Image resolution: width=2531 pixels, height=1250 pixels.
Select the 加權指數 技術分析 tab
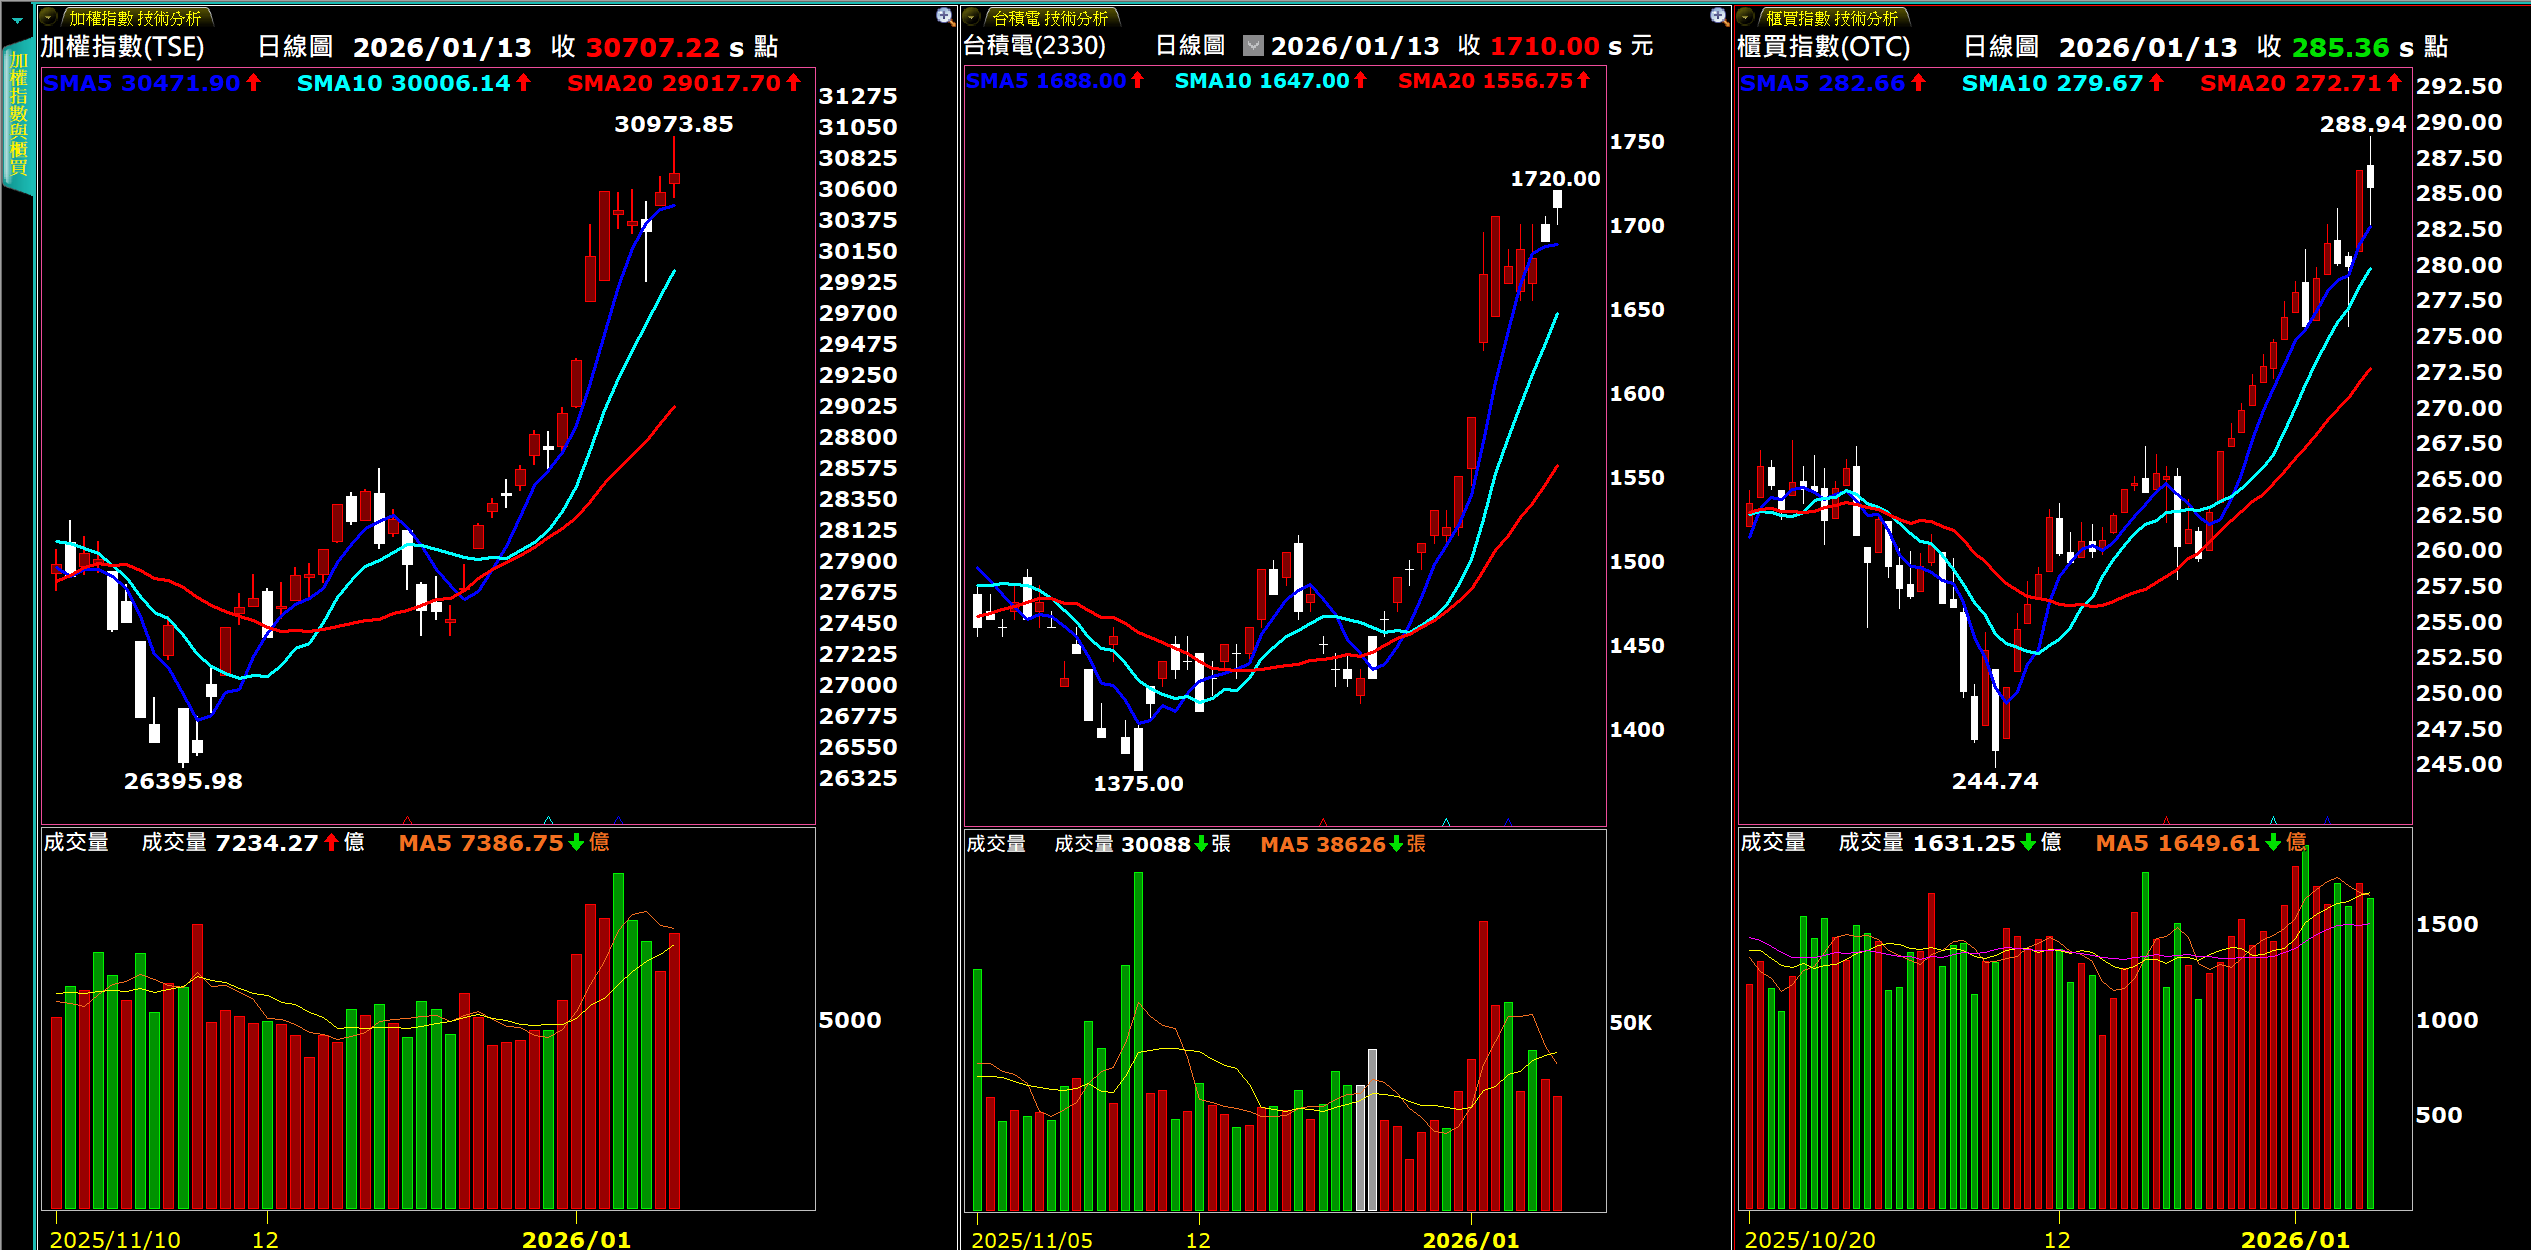coord(135,18)
